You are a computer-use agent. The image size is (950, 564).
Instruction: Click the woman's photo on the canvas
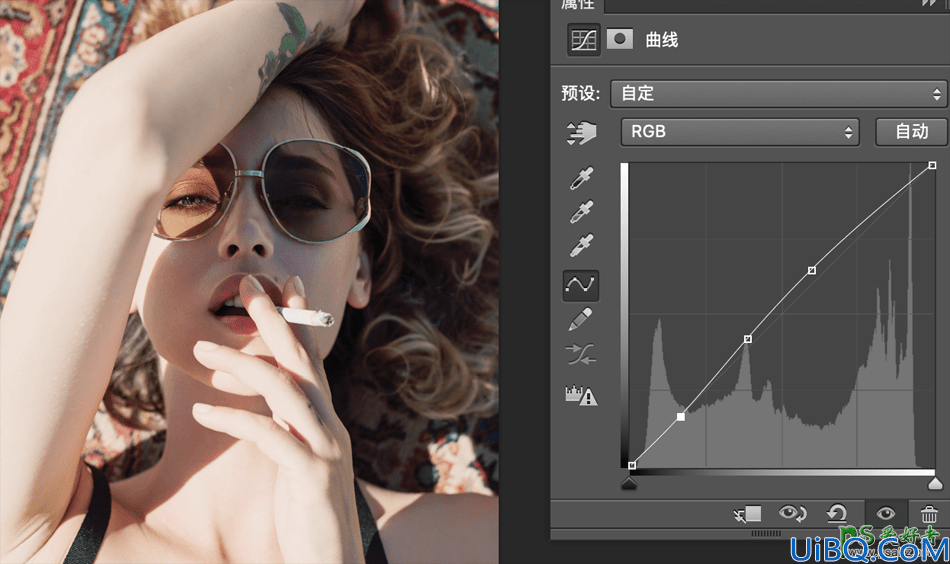(249, 282)
